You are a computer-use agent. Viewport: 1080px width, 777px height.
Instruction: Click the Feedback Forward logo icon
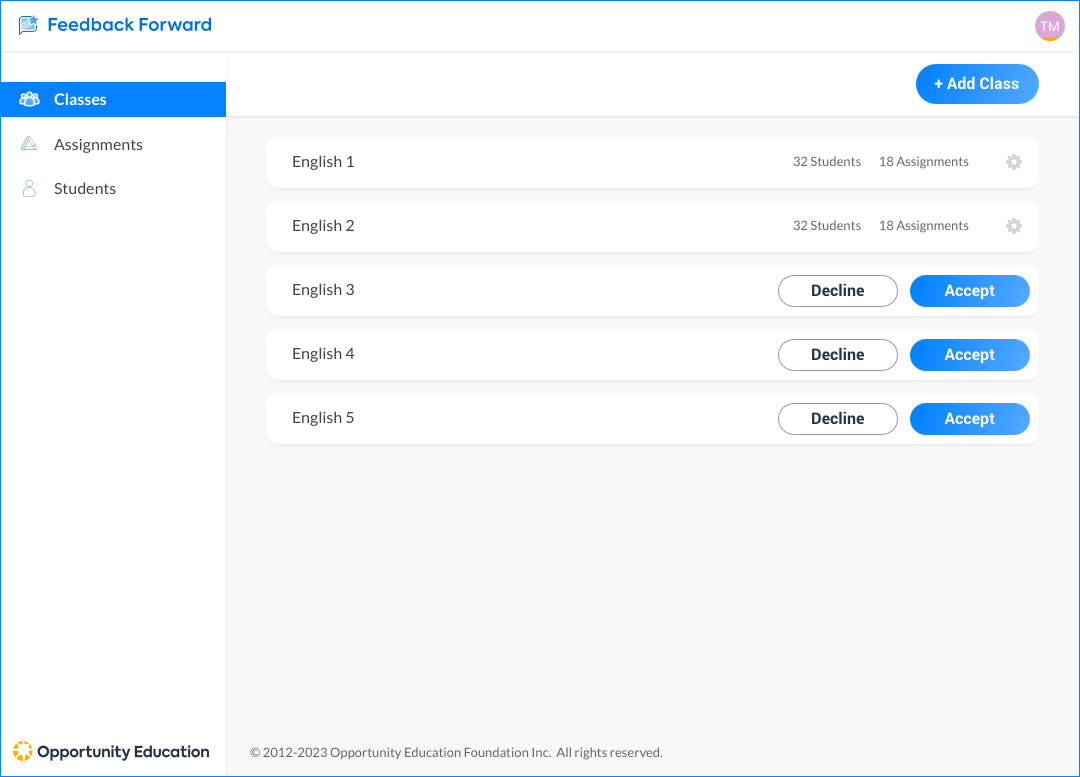[x=28, y=25]
